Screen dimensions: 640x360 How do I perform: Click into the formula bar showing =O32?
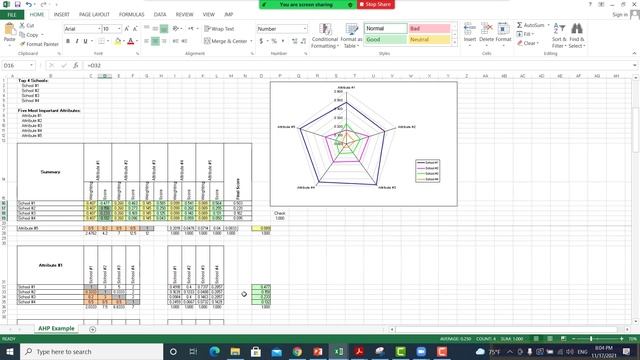point(359,65)
